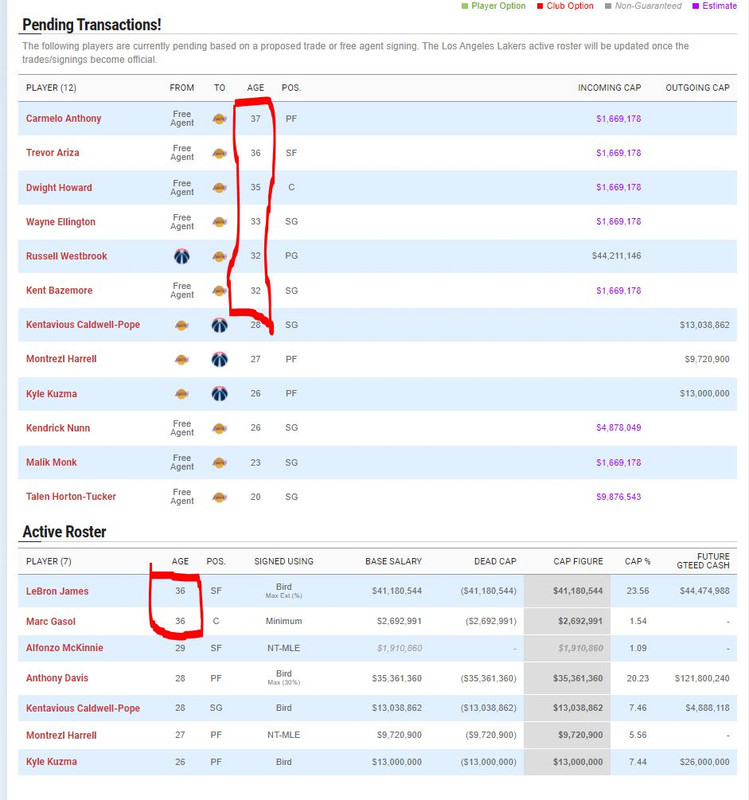
Task: Sort Active Roster by CAP FIGURE header
Action: [x=578, y=561]
